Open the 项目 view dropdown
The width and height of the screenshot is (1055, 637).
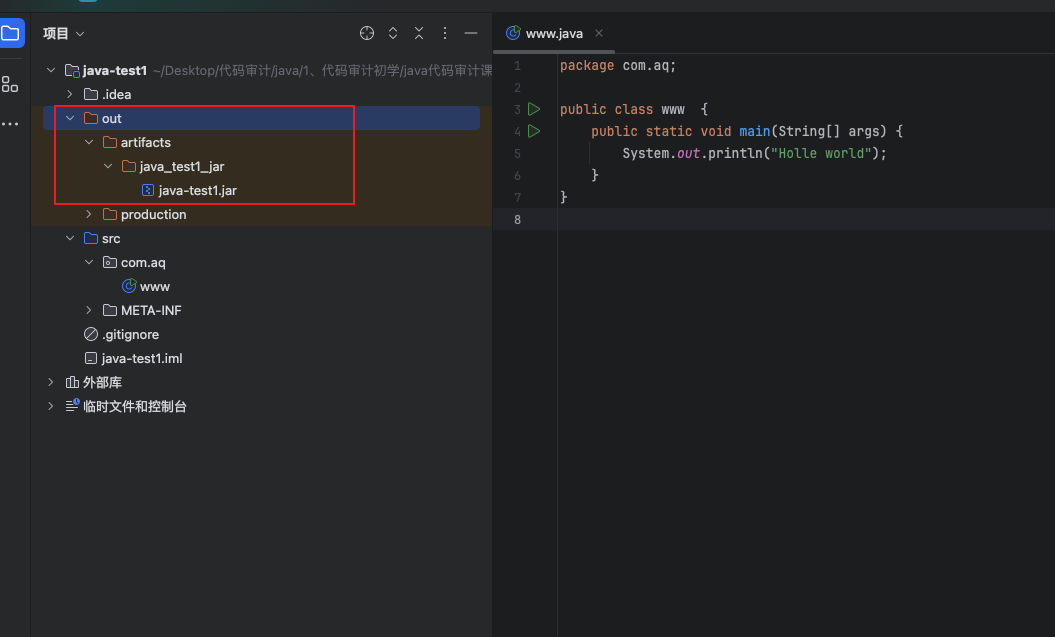pyautogui.click(x=64, y=34)
